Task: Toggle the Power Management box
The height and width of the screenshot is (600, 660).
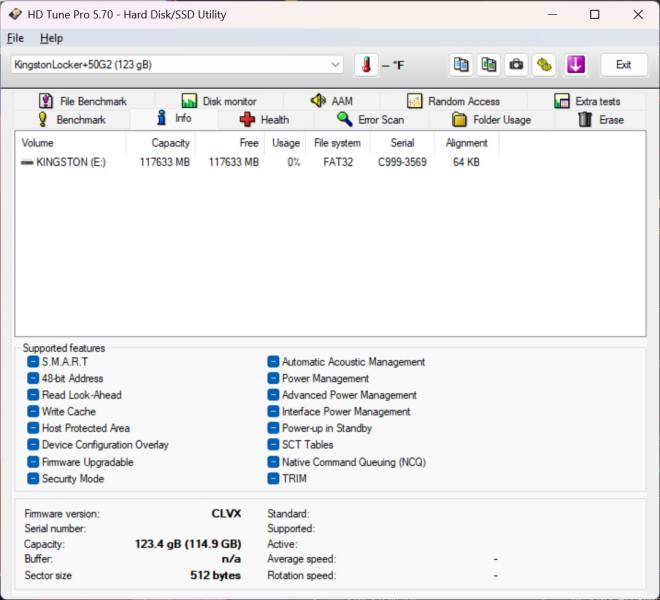Action: 273,378
